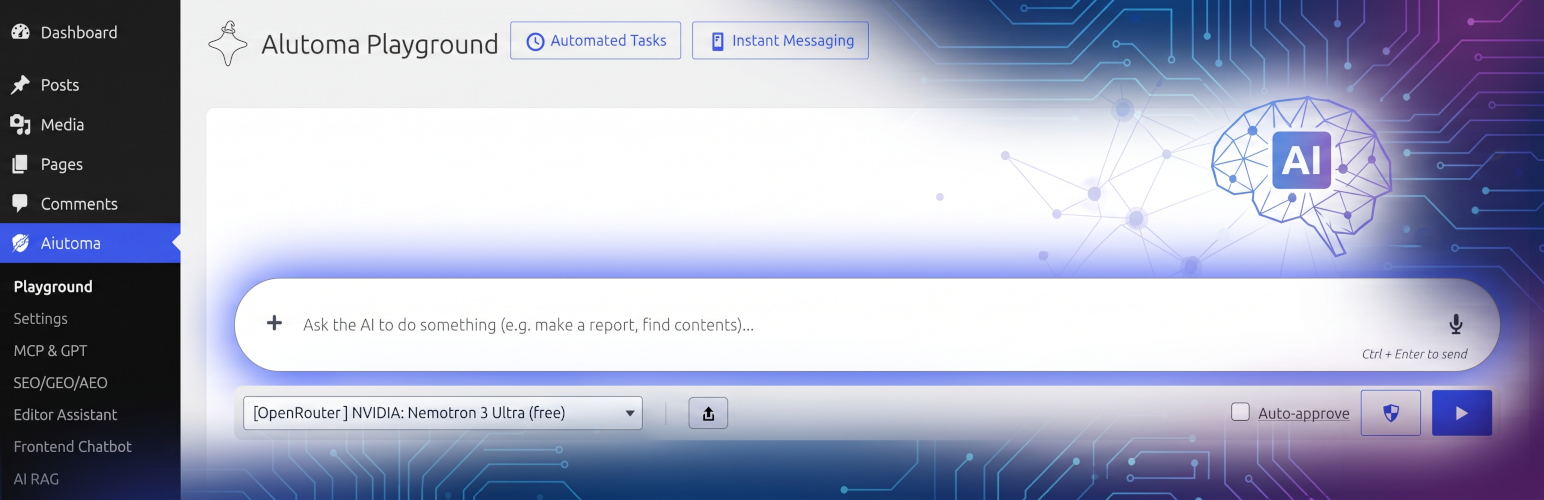
Task: Click the upload share icon button
Action: (x=708, y=413)
